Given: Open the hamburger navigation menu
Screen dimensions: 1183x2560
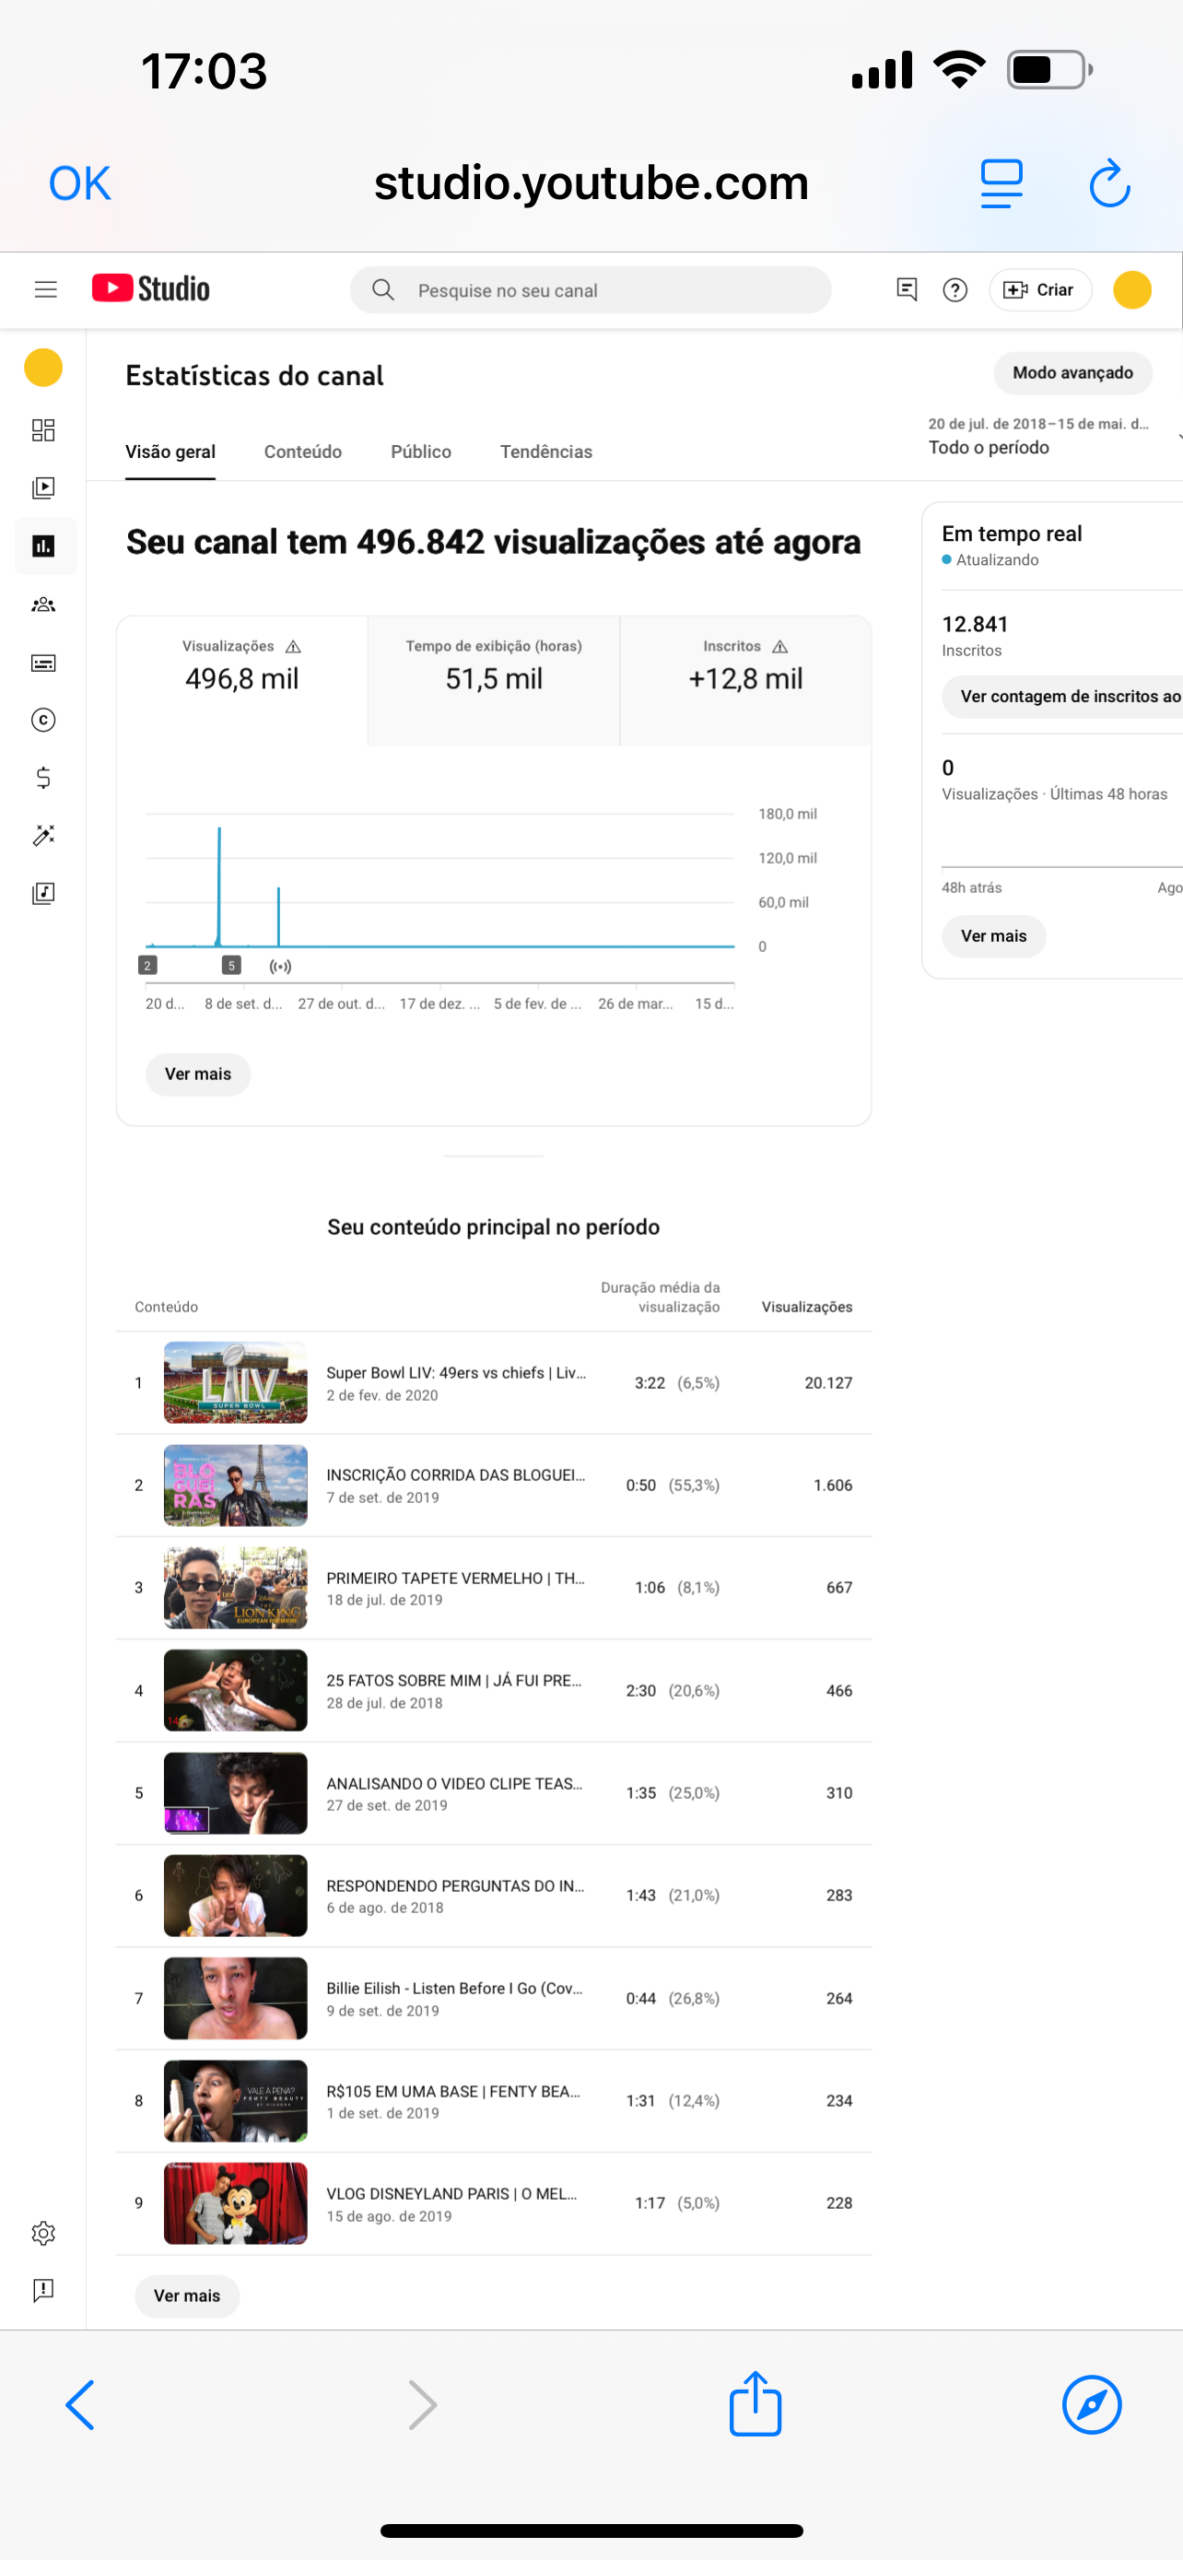Looking at the screenshot, I should 46,290.
